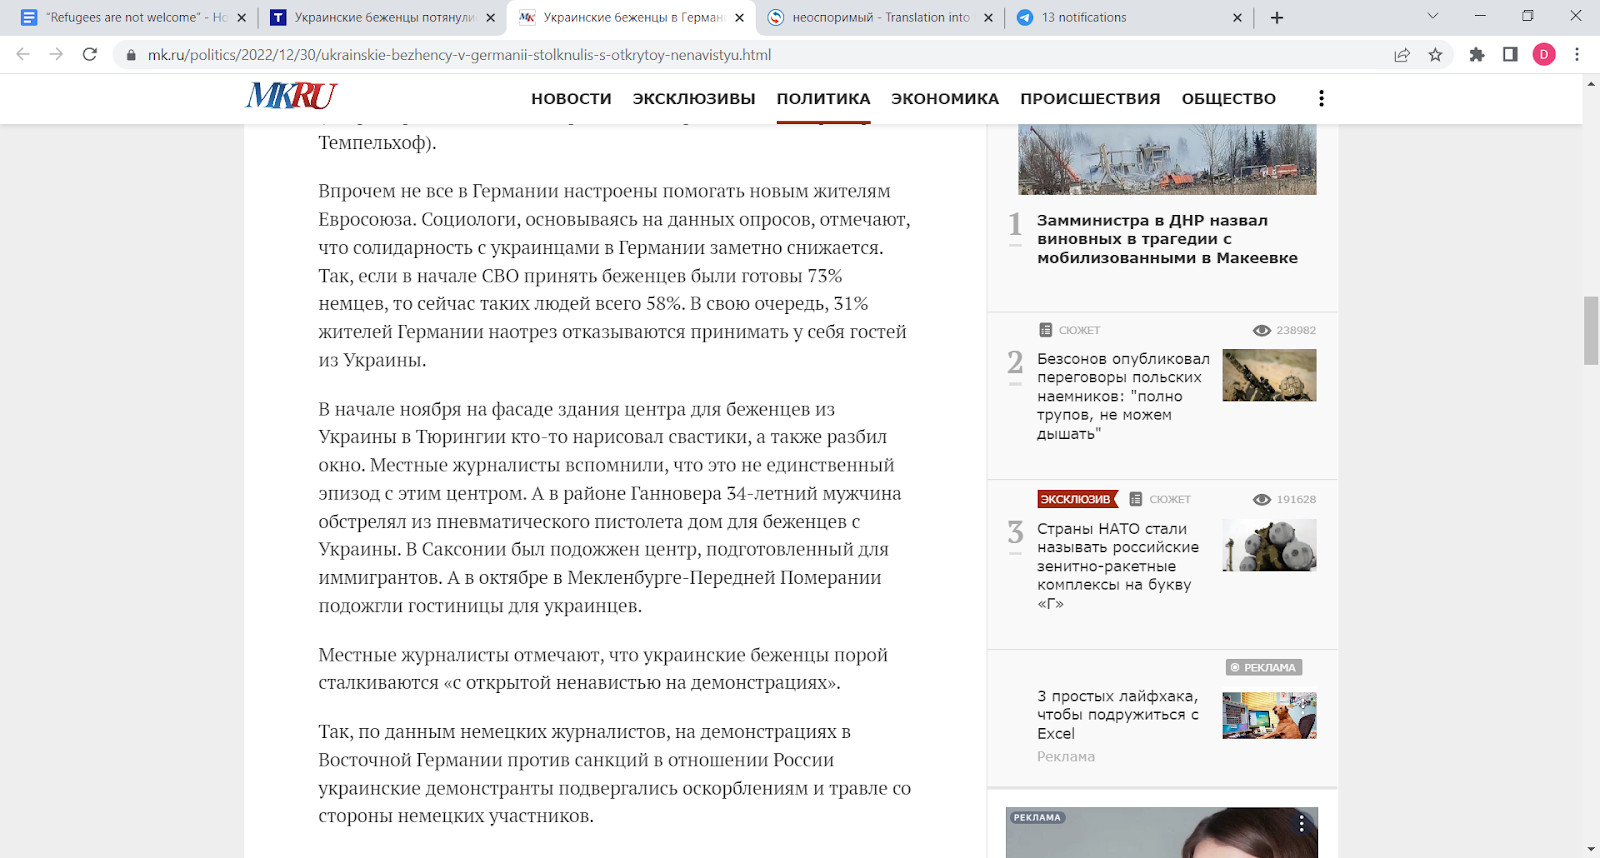Open '3 простых лайфхака' Excel ad link
The image size is (1600, 858).
(x=1118, y=714)
